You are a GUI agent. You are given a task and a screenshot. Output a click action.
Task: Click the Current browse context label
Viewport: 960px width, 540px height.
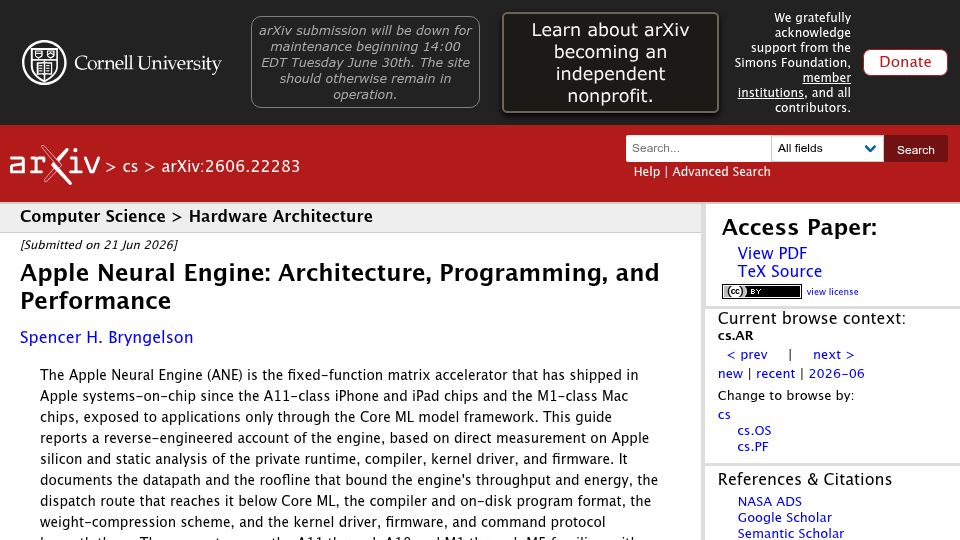tap(811, 318)
